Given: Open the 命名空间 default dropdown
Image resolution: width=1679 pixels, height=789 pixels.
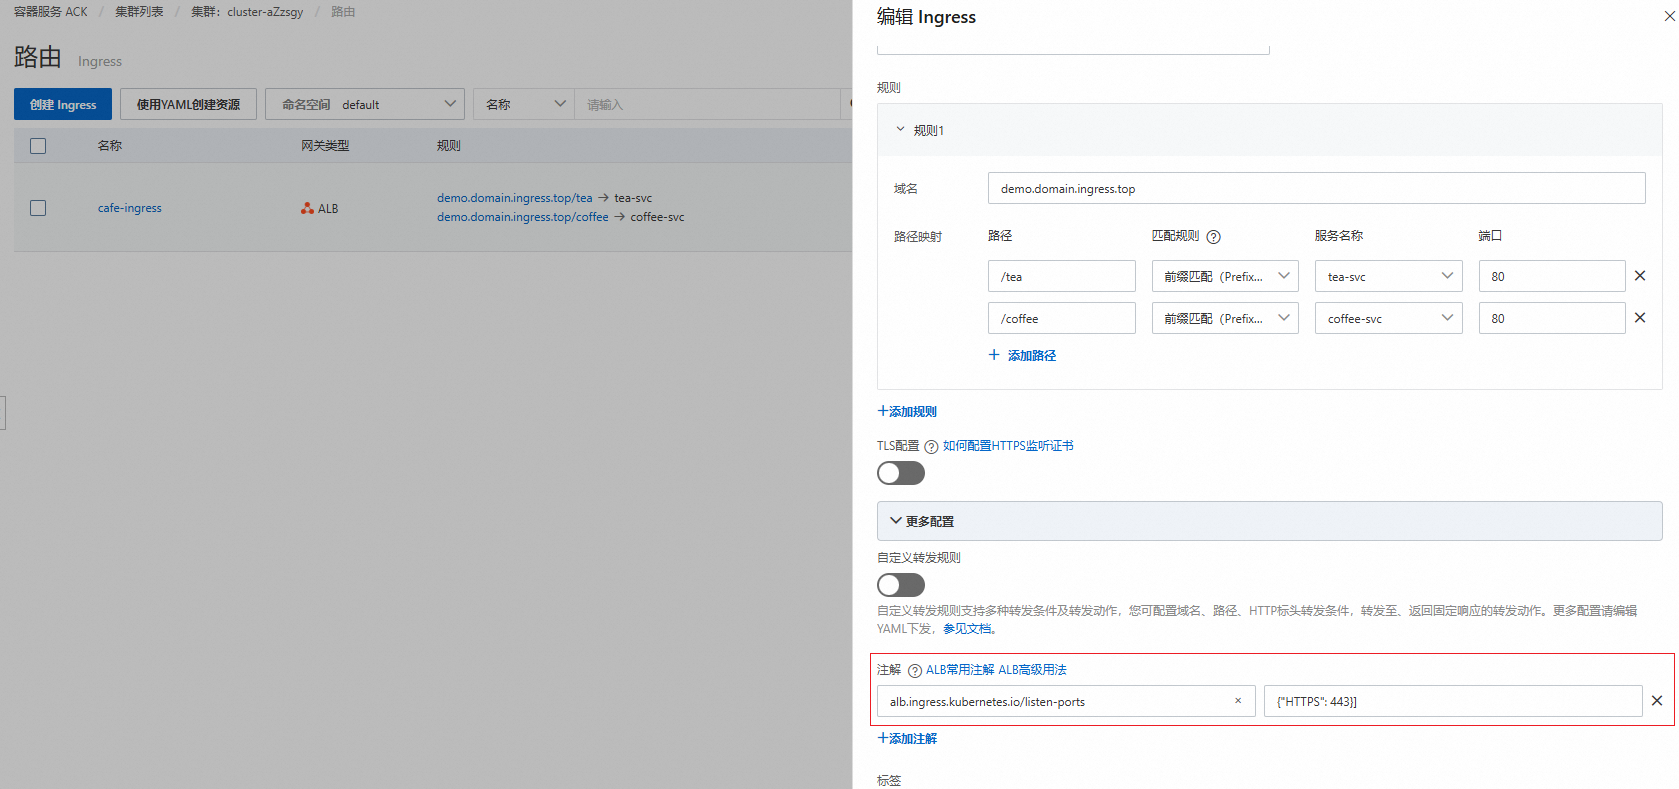Looking at the screenshot, I should click(365, 104).
